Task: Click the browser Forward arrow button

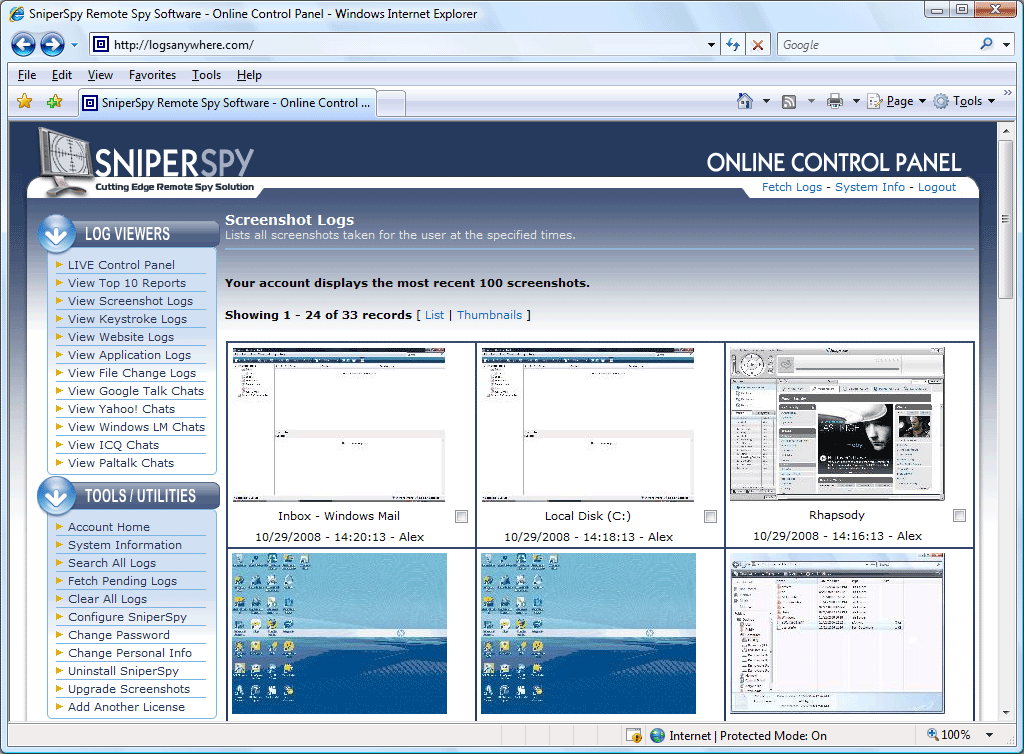Action: coord(52,44)
